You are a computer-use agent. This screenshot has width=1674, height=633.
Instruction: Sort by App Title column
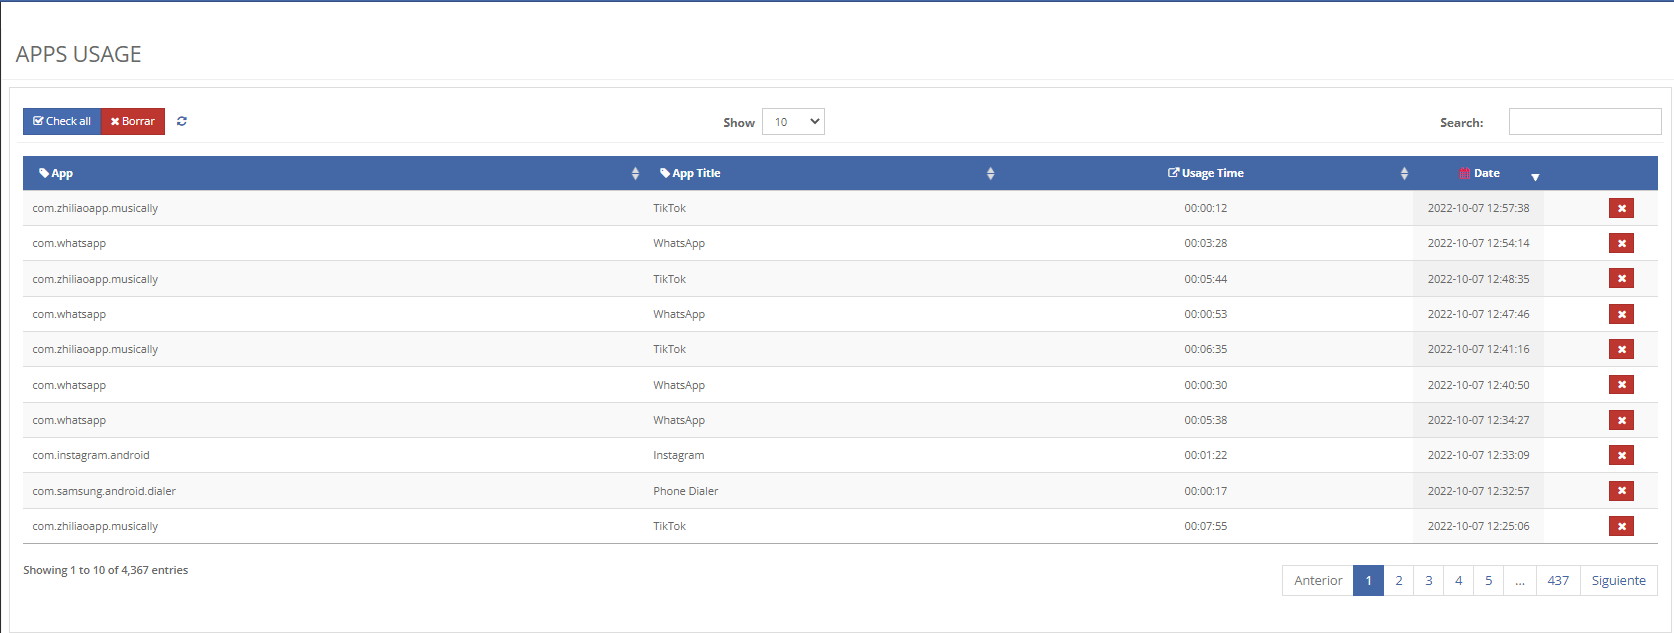[x=696, y=173]
